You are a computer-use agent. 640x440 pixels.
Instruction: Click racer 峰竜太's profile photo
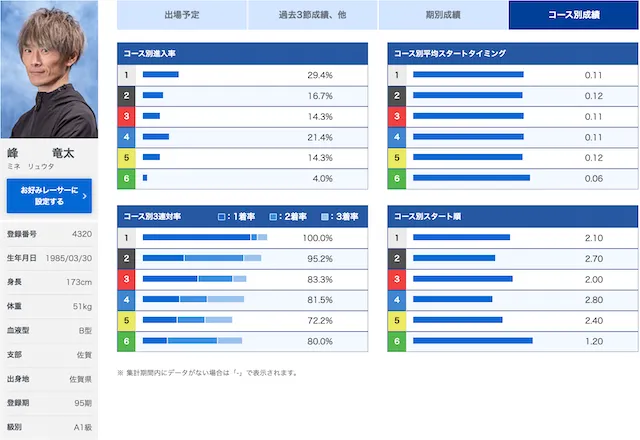tap(49, 69)
